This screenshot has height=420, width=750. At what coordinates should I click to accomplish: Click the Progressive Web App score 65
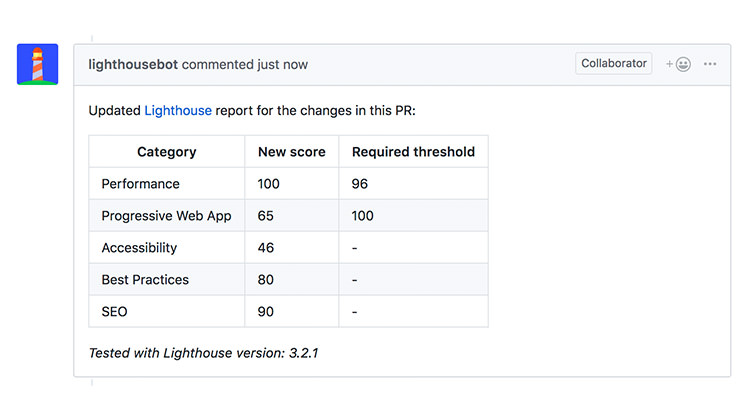(266, 216)
